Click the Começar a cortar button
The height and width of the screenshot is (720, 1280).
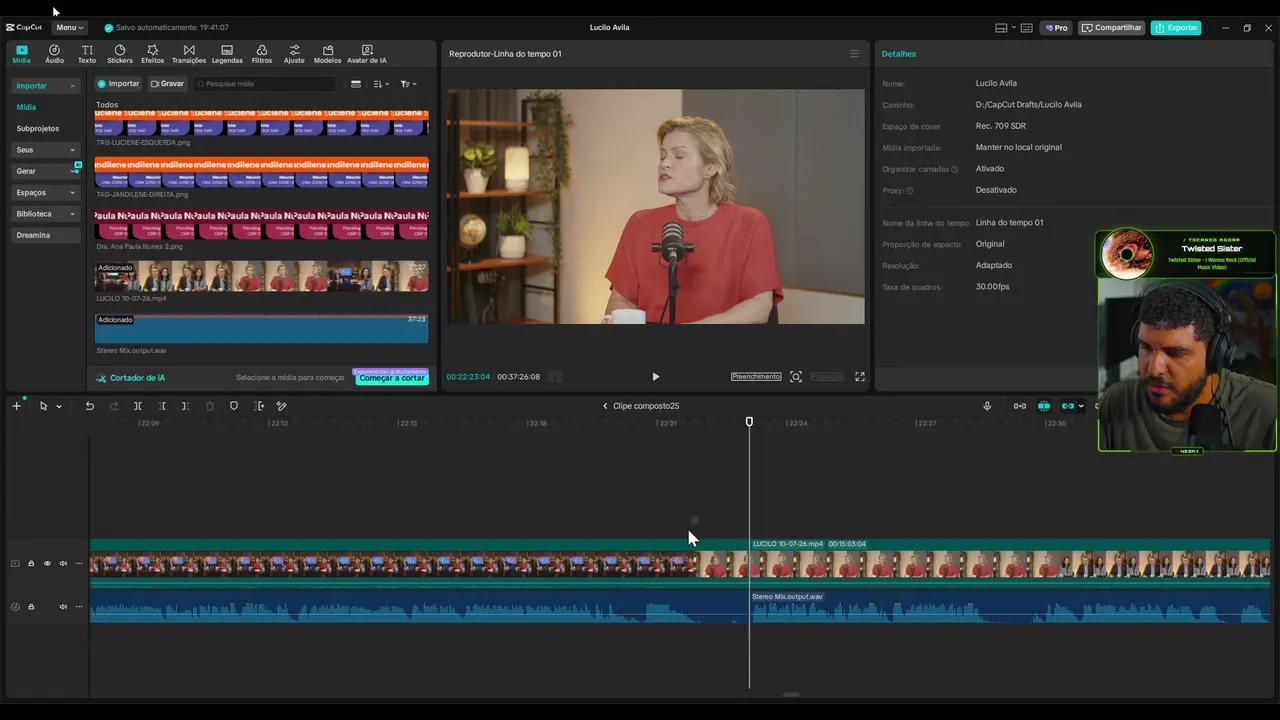point(391,378)
